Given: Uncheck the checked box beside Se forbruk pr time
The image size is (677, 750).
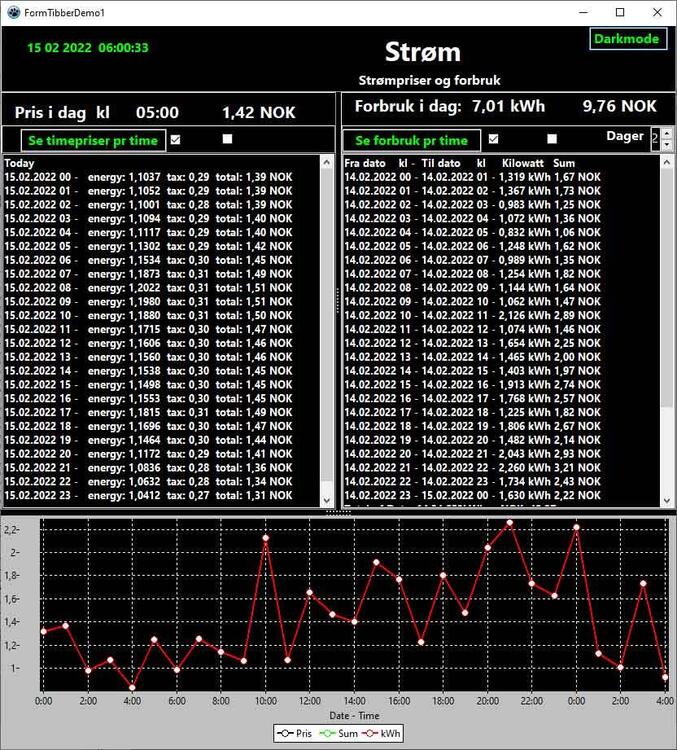Looking at the screenshot, I should tap(493, 140).
